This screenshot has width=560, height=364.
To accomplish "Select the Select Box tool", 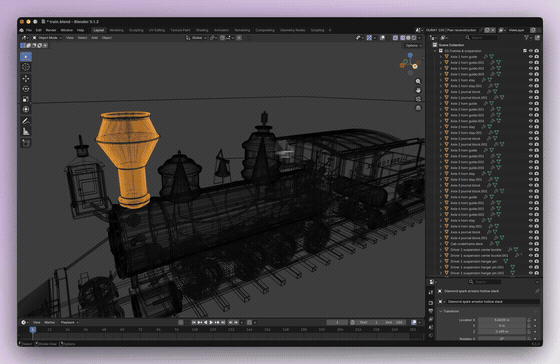I will click(x=26, y=56).
